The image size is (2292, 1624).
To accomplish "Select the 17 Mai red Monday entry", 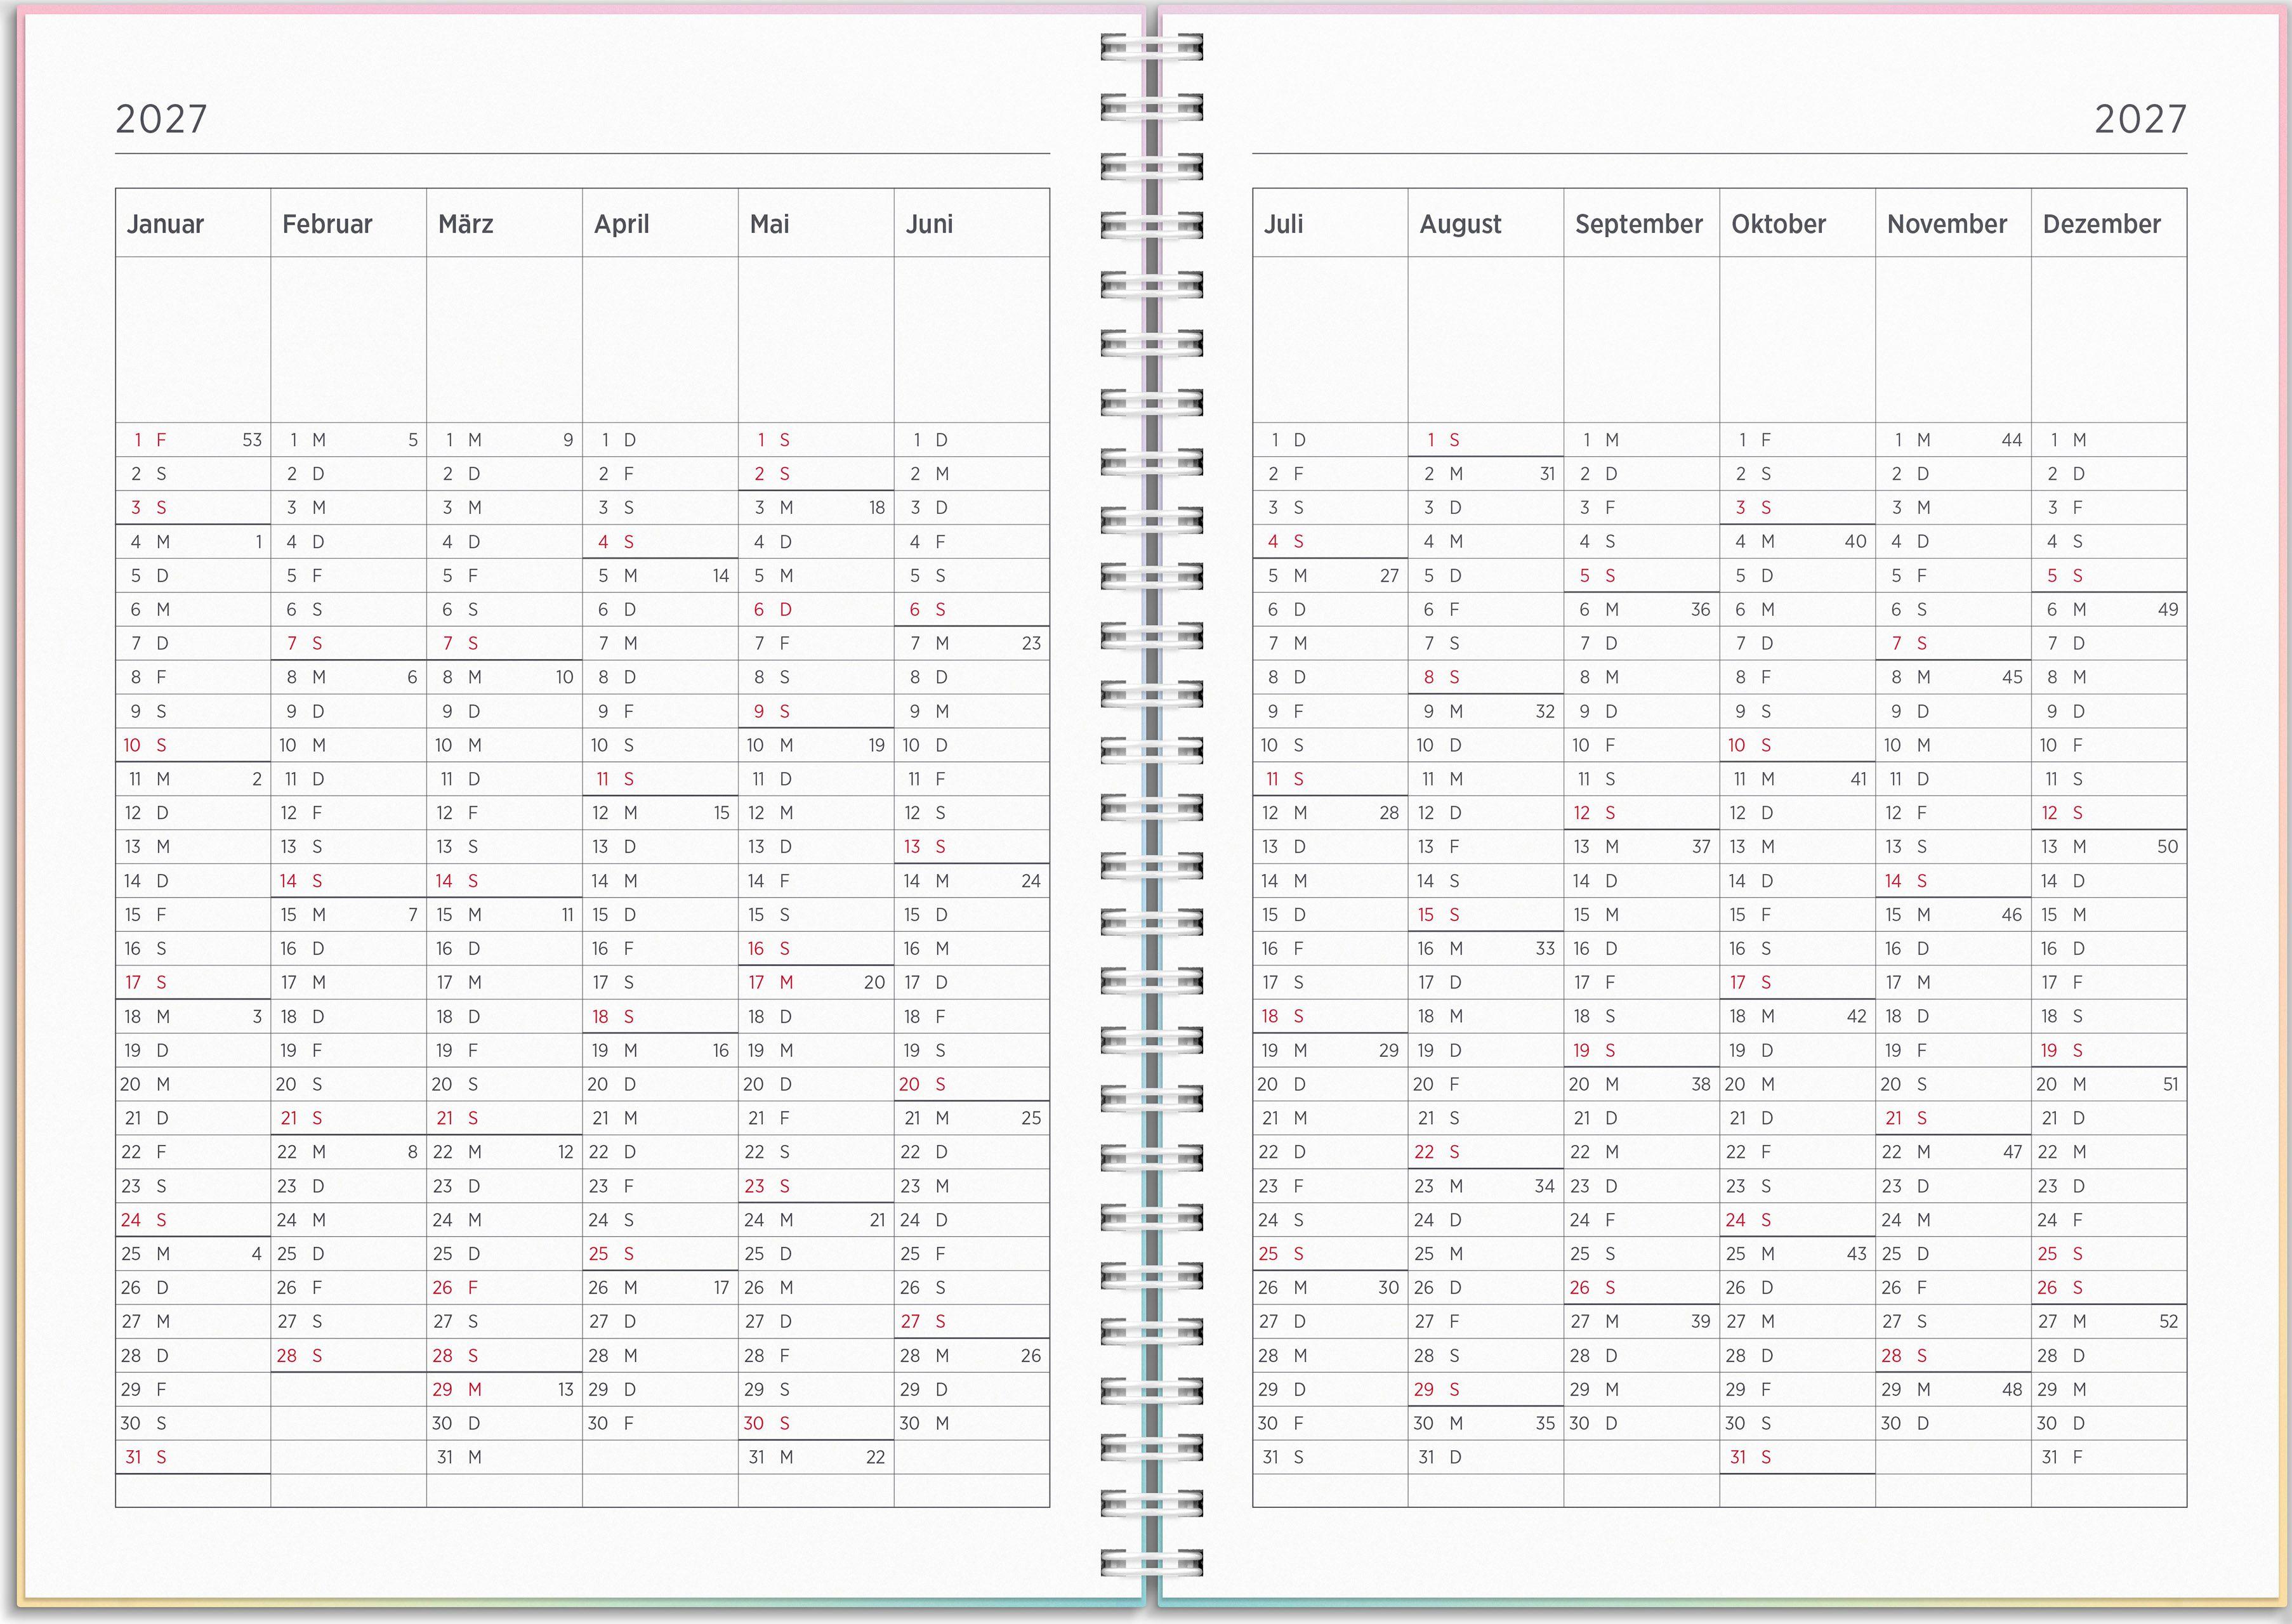I will [771, 982].
